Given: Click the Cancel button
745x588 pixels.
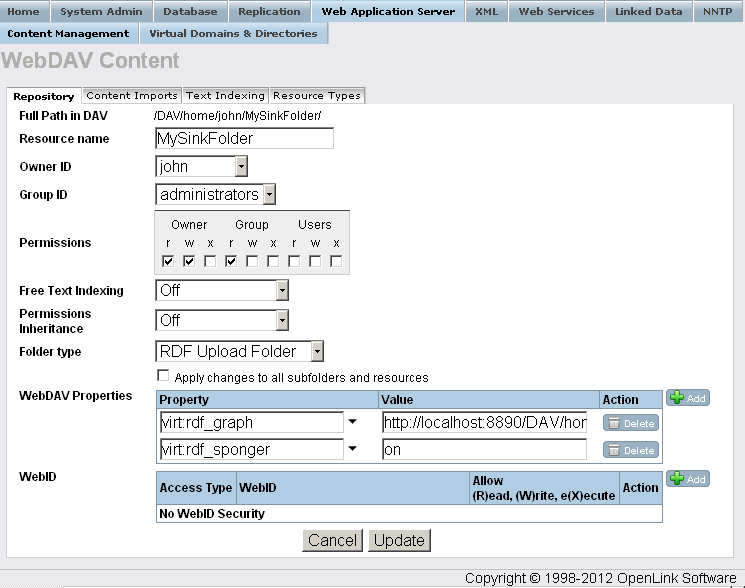Looking at the screenshot, I should point(333,540).
